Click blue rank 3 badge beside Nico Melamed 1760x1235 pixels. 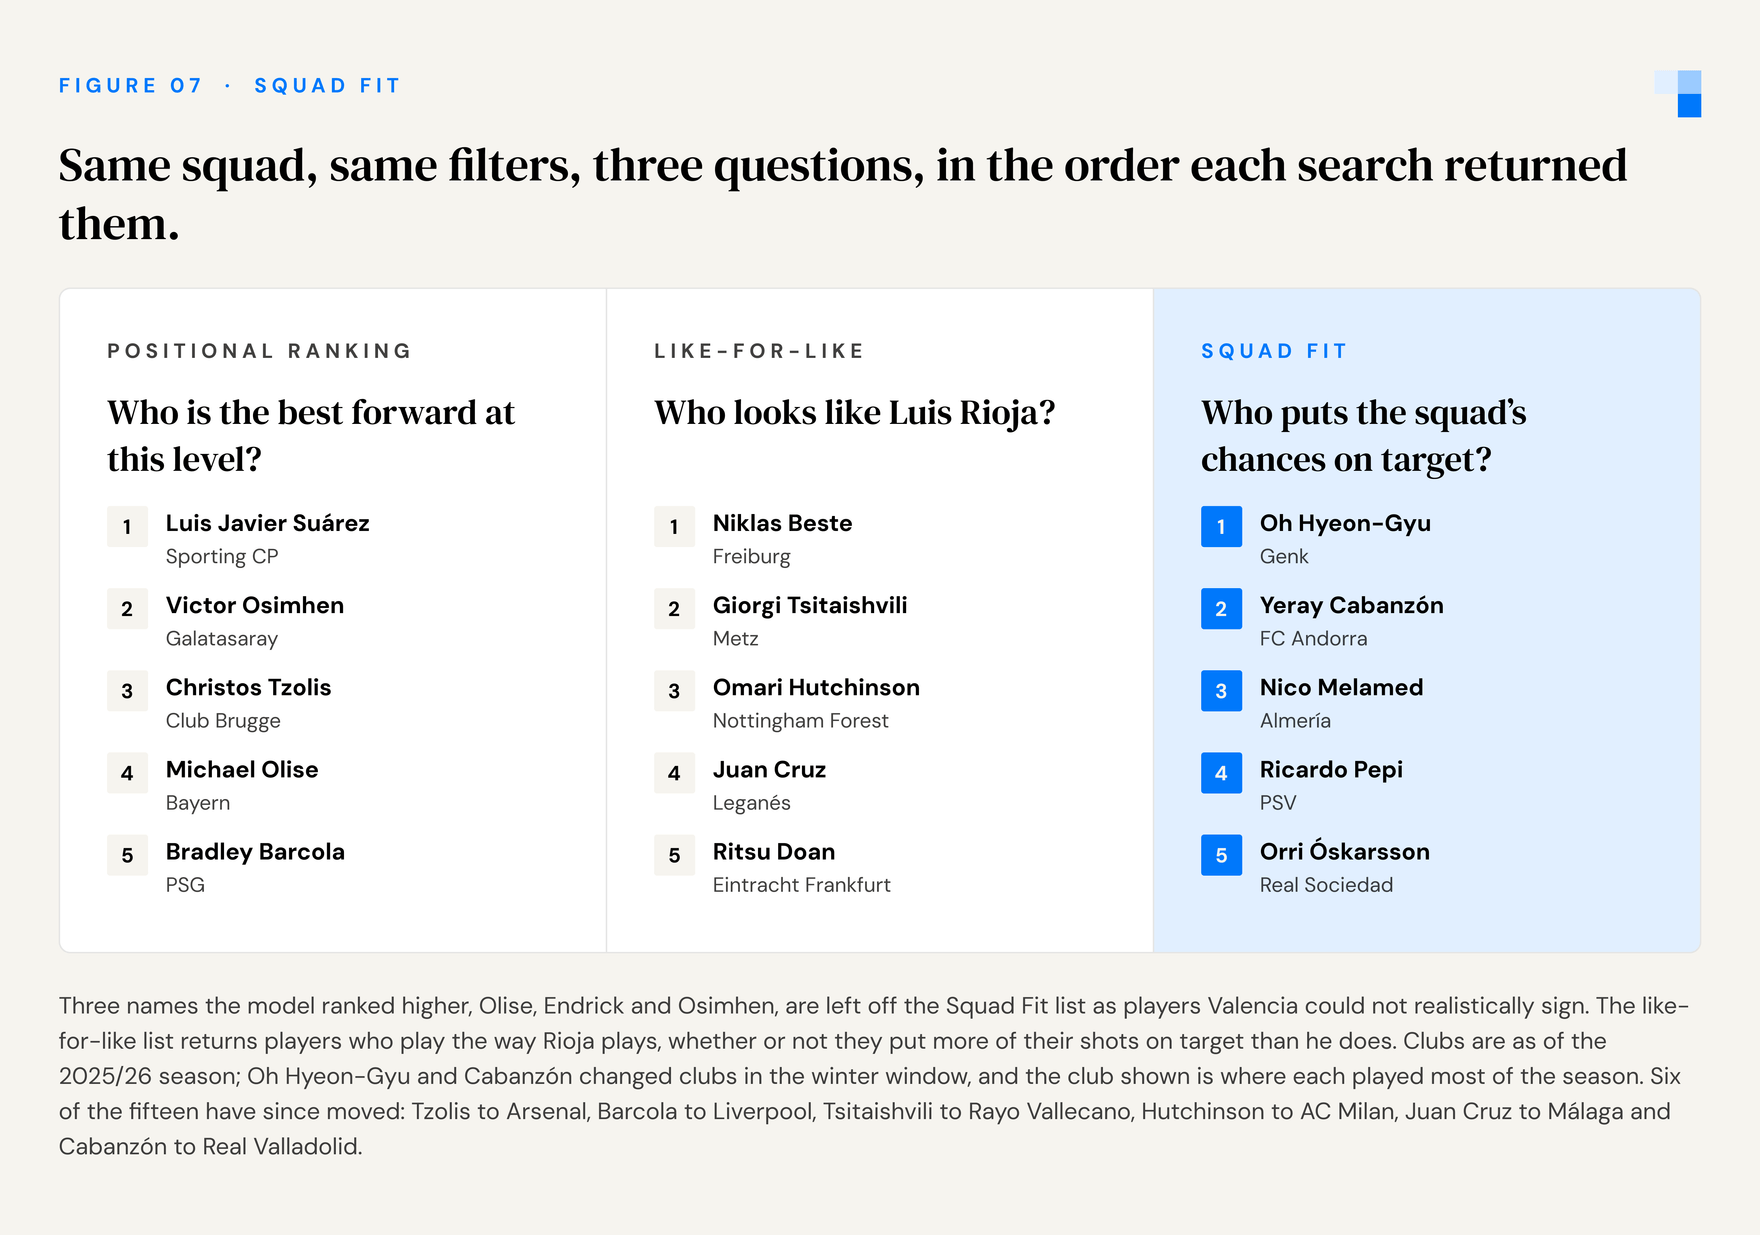pos(1221,691)
